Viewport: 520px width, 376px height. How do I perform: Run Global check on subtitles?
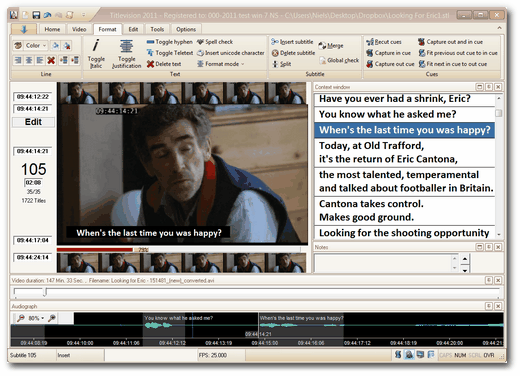(x=339, y=60)
